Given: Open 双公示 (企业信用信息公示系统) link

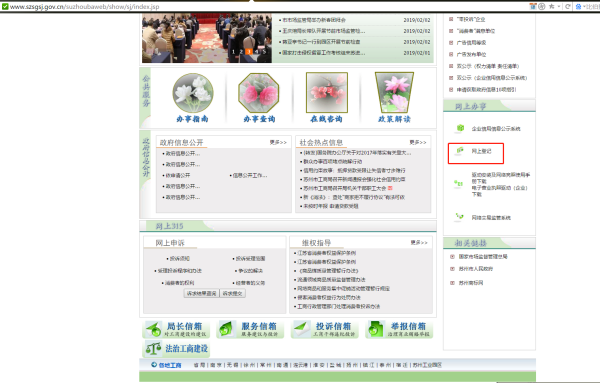Looking at the screenshot, I should (492, 78).
